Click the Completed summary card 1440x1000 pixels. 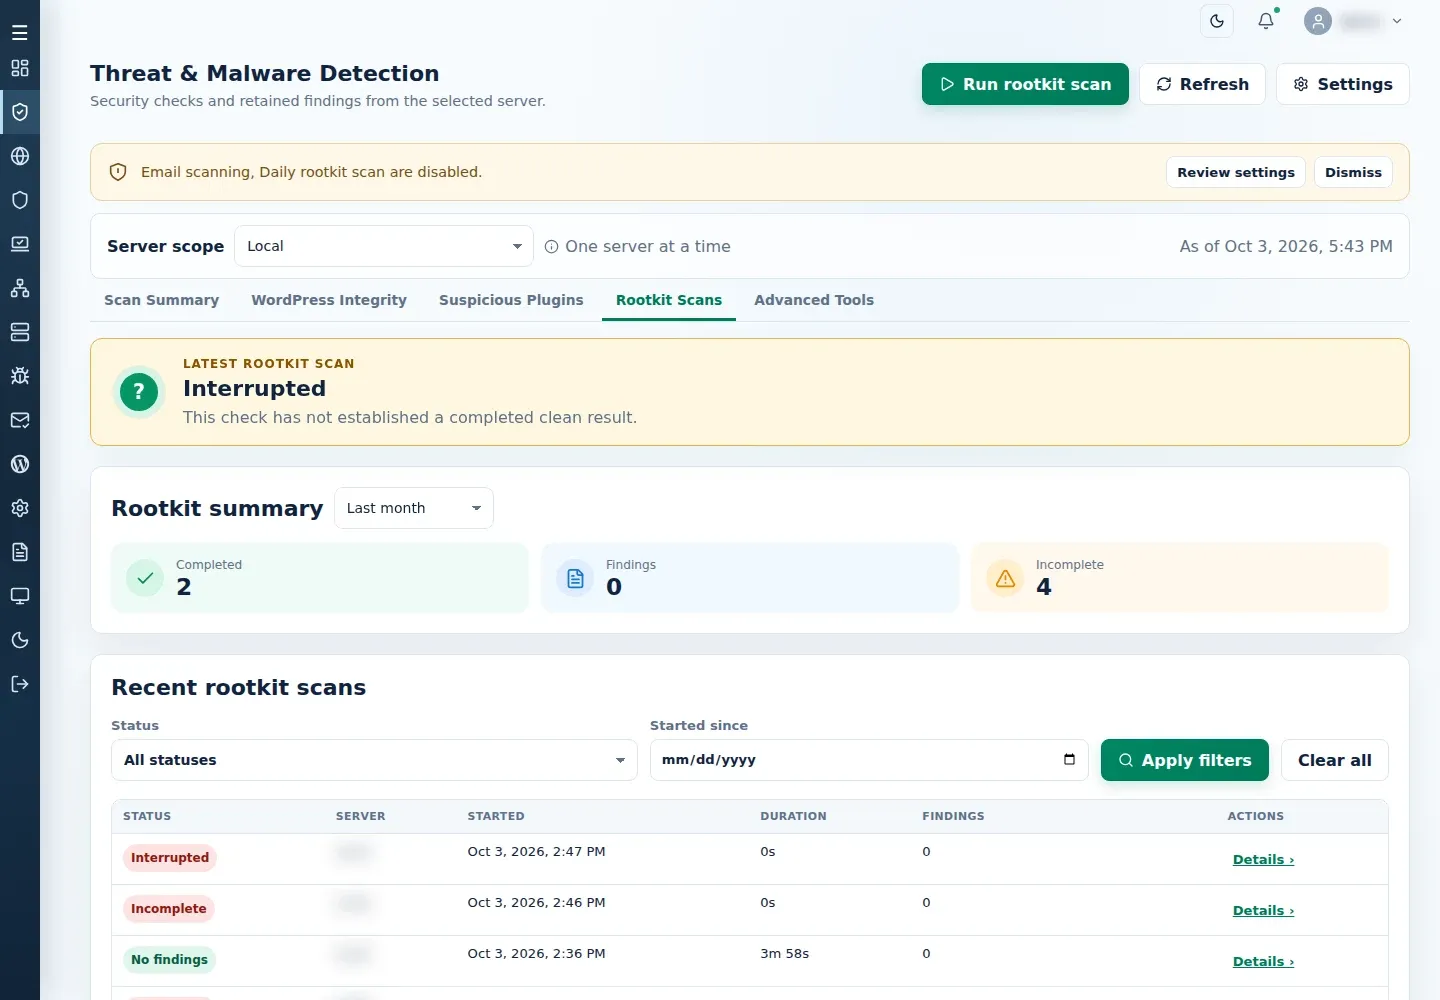320,578
